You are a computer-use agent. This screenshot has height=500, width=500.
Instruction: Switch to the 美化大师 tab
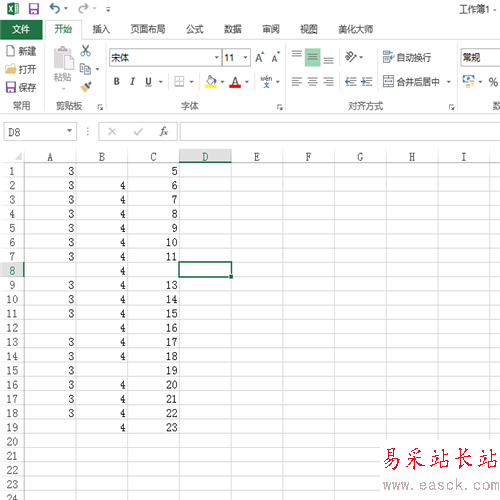[x=355, y=29]
